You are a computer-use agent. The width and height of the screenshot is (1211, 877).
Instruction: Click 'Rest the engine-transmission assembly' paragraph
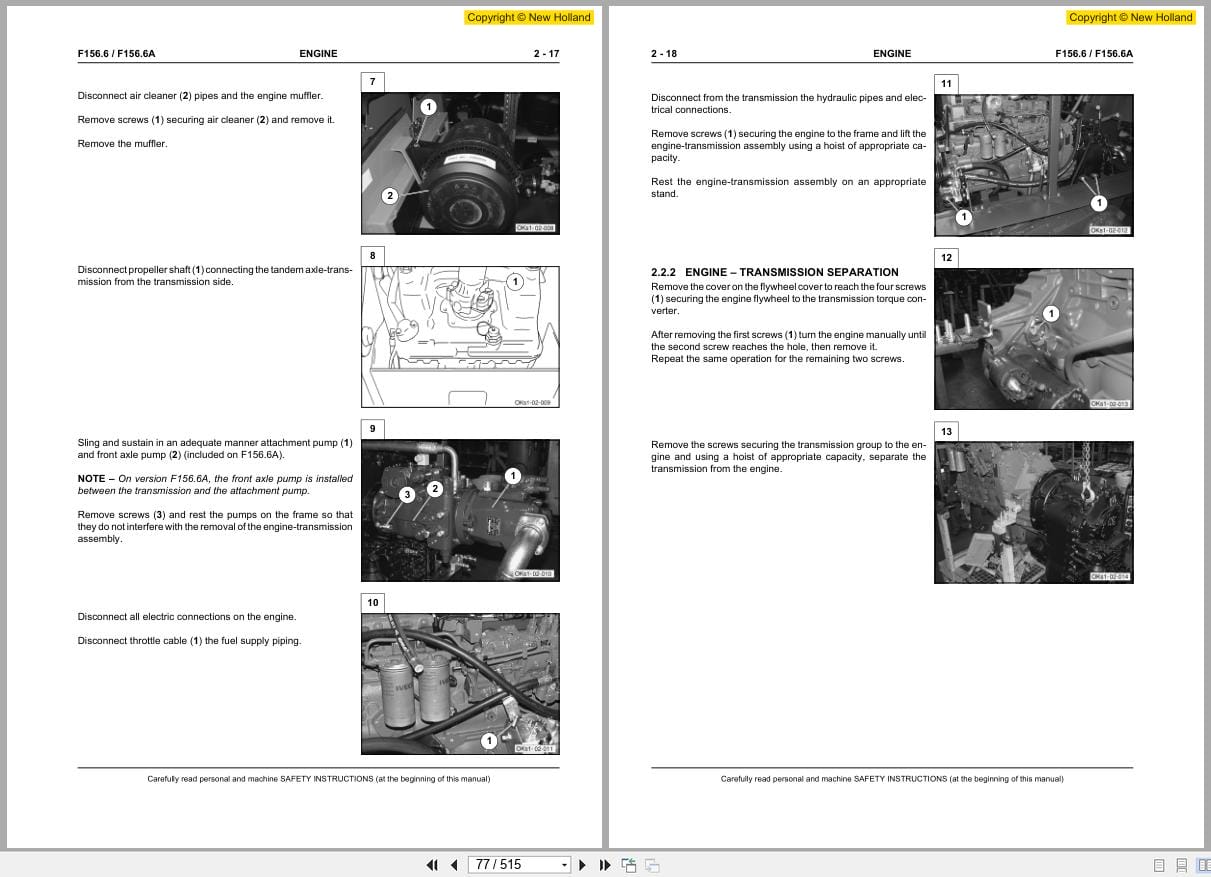(x=788, y=188)
